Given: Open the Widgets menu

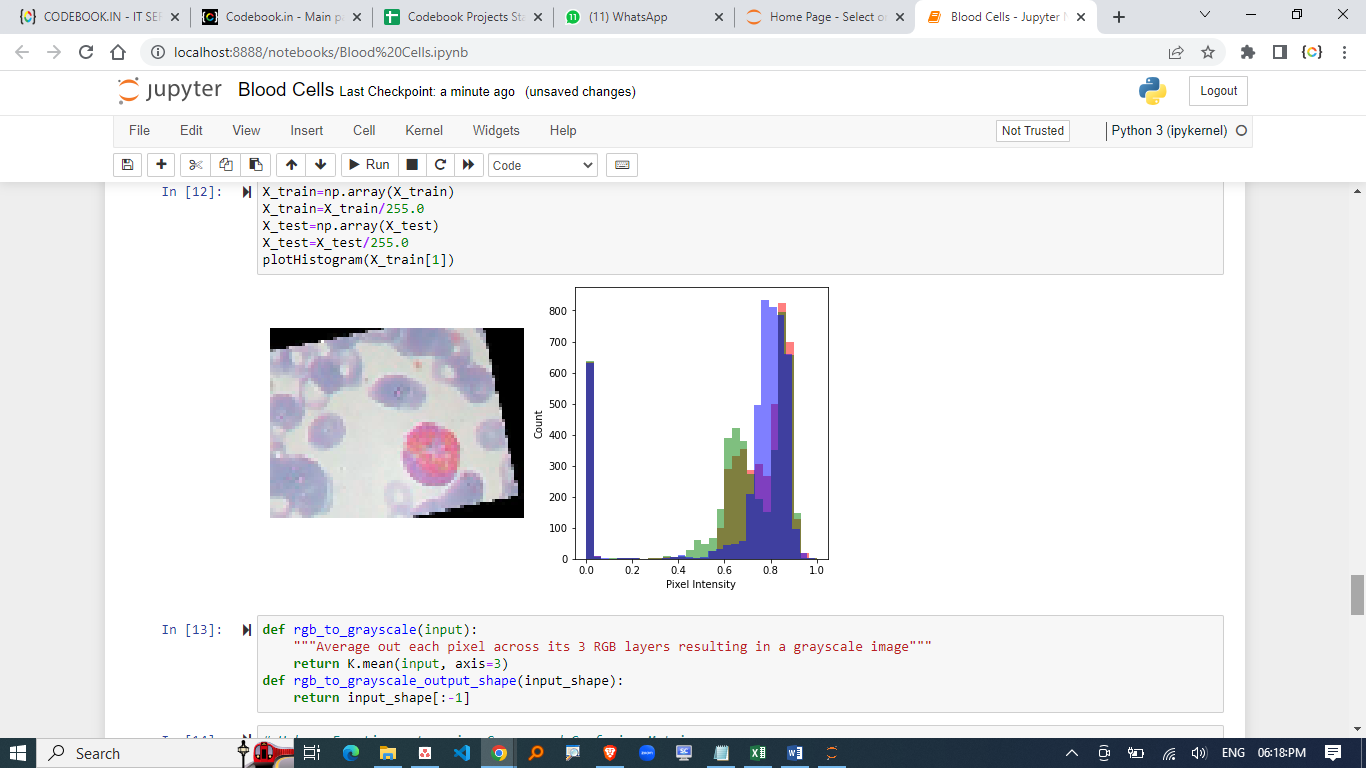Looking at the screenshot, I should pyautogui.click(x=496, y=130).
